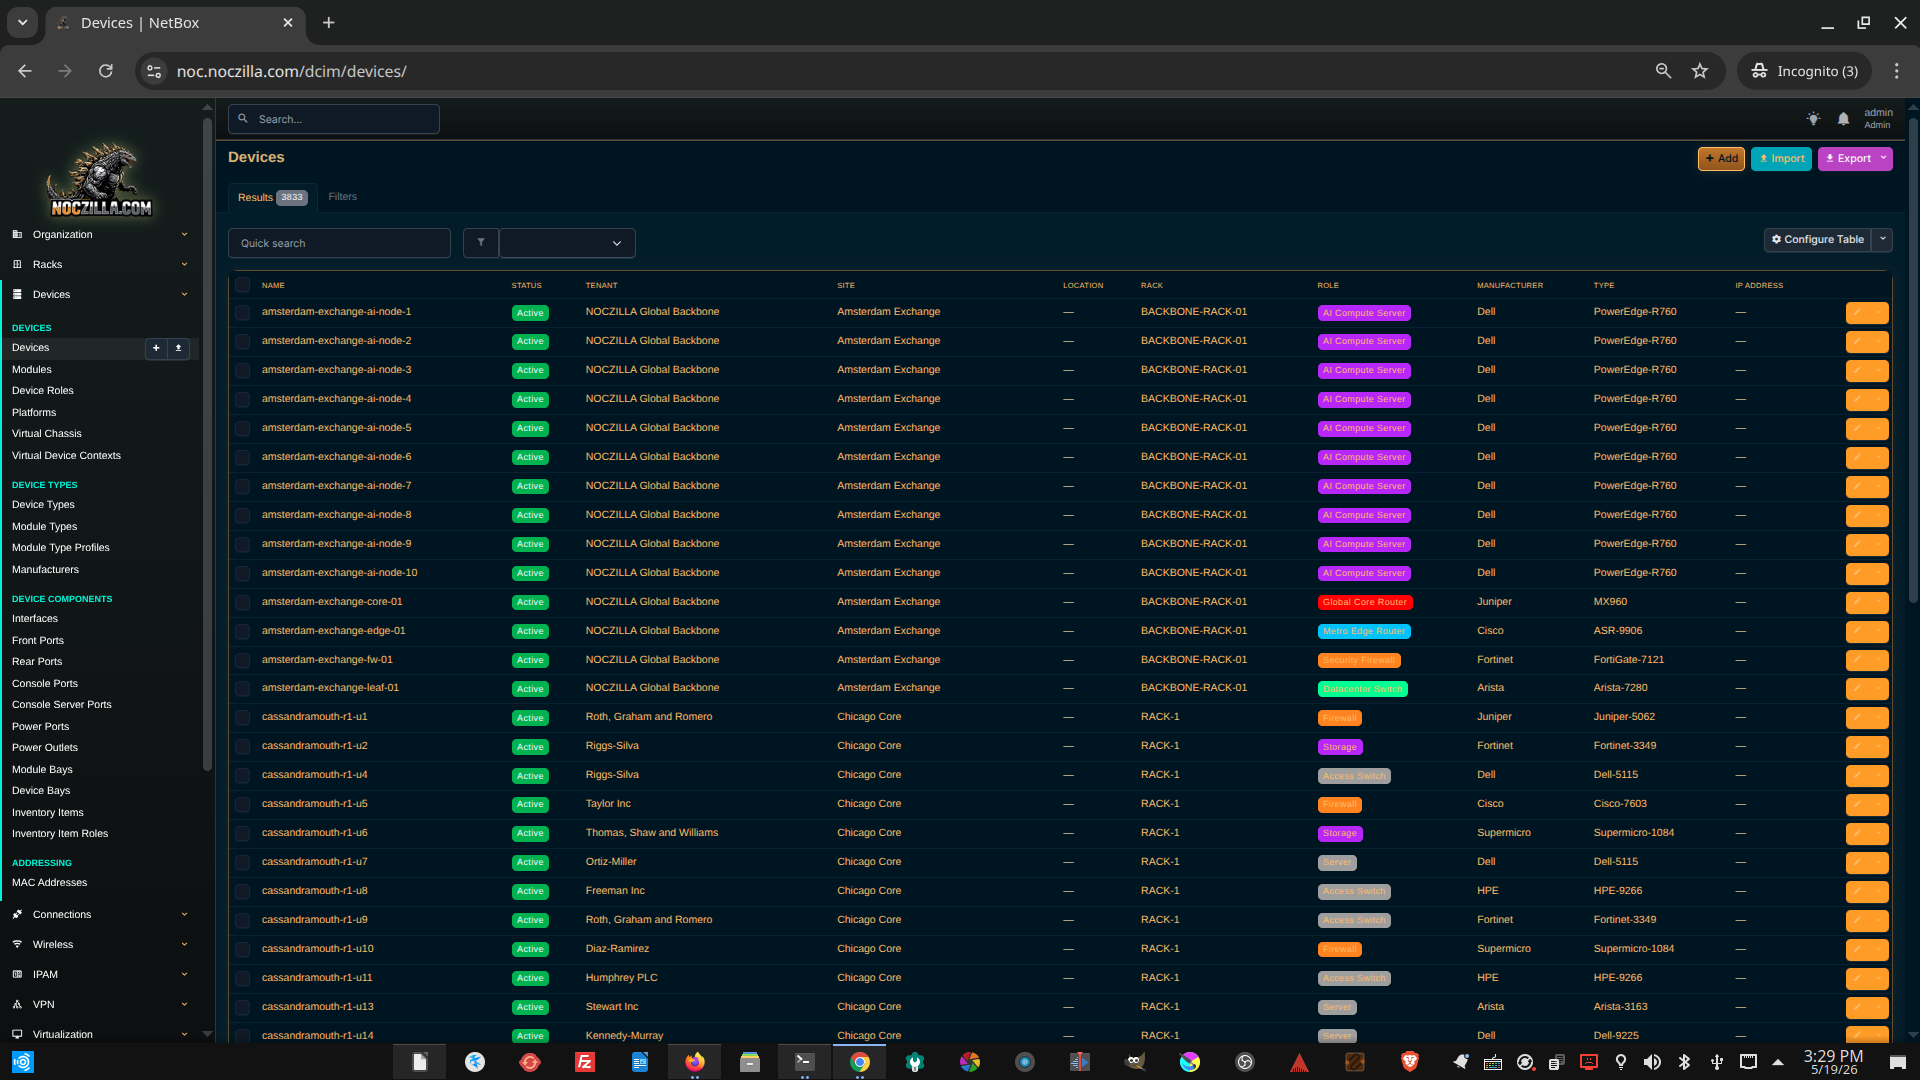The width and height of the screenshot is (1920, 1080).
Task: Click the plus icon next to Devices in sidebar
Action: click(156, 348)
